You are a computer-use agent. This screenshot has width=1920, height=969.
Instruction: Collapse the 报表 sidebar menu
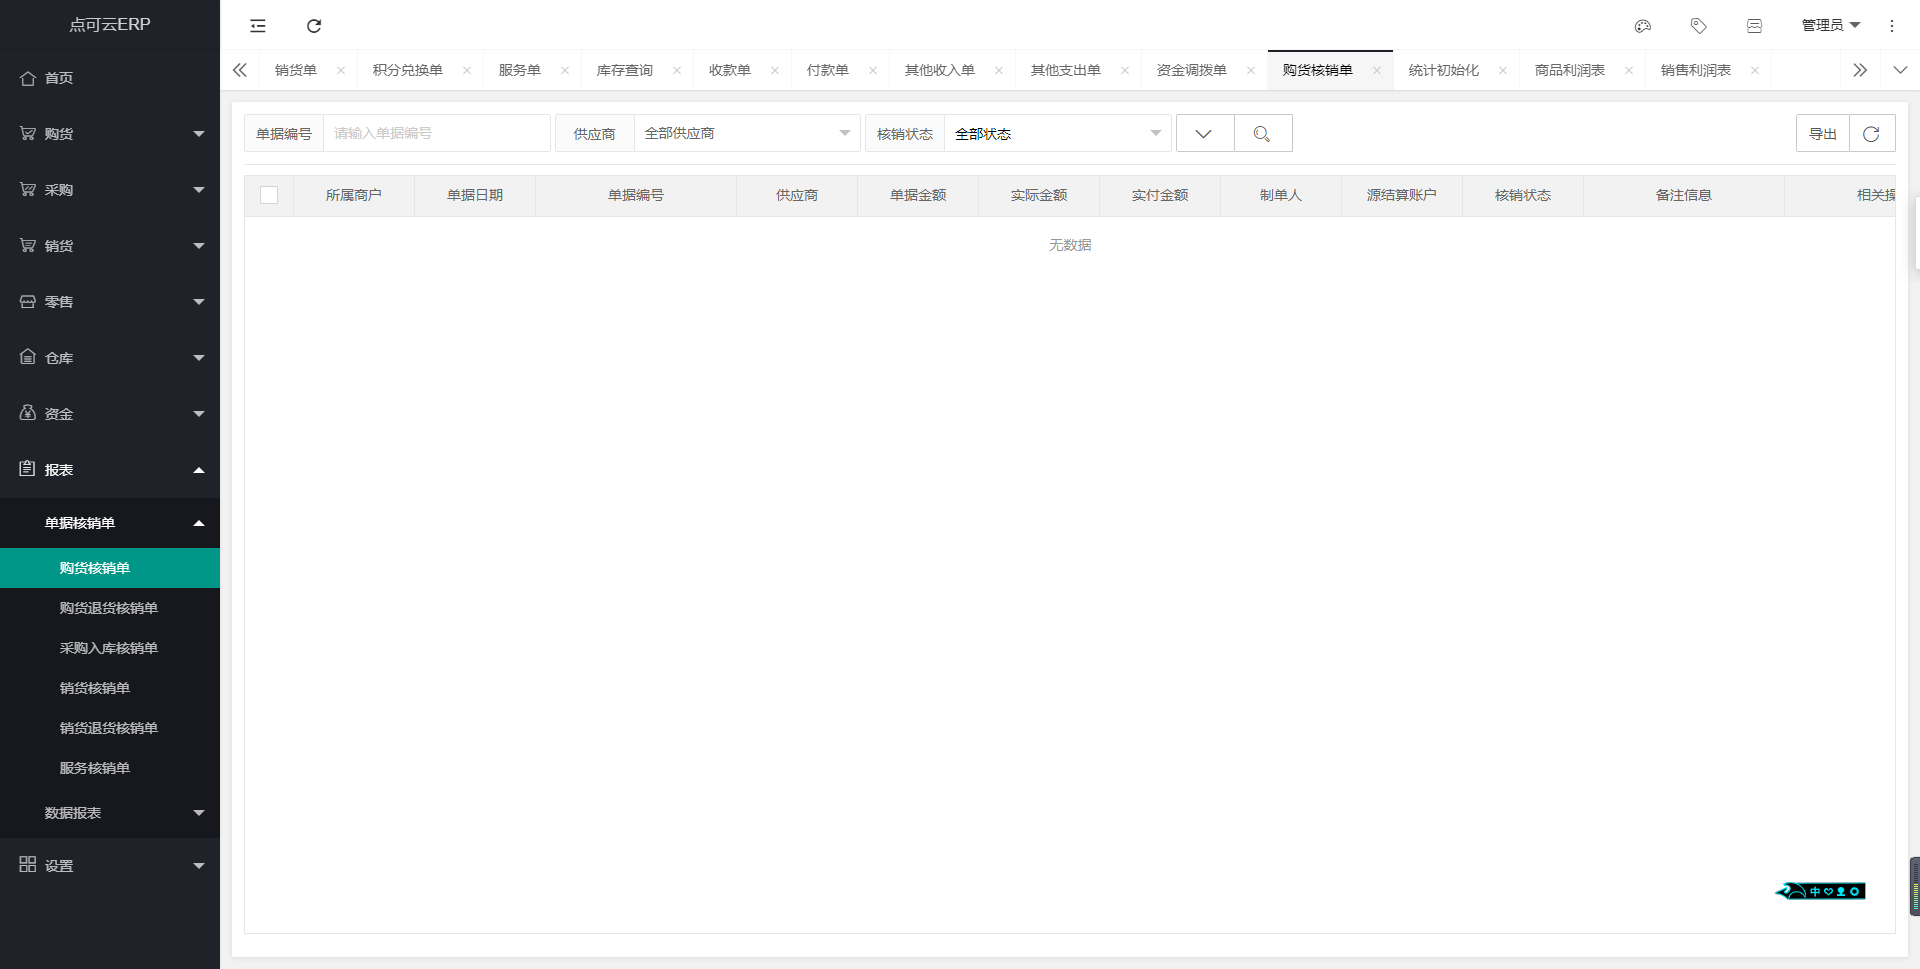tap(110, 470)
